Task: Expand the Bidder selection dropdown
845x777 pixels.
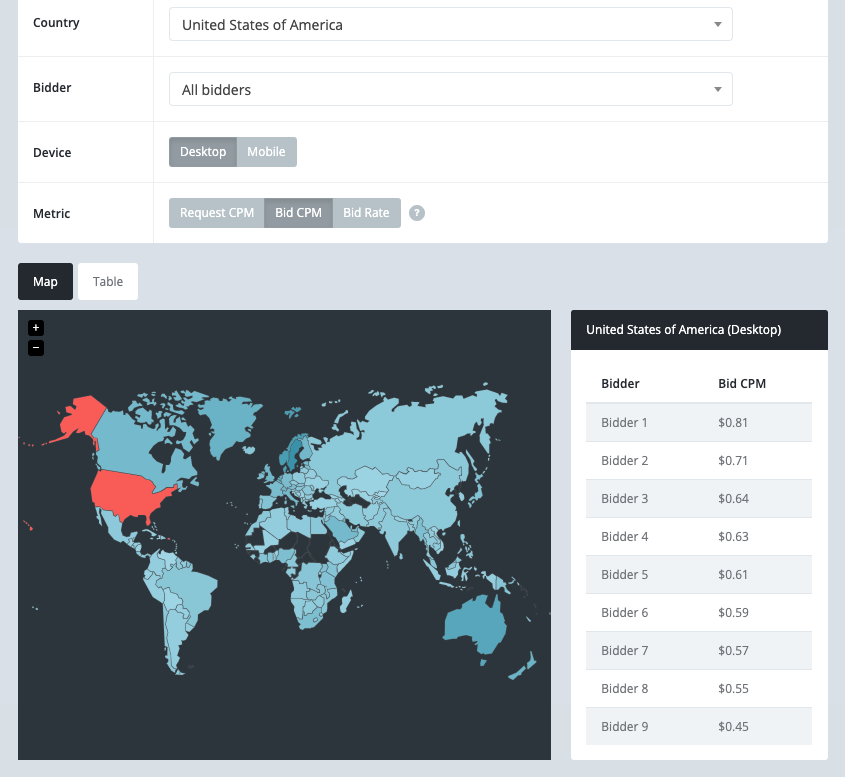Action: (450, 88)
